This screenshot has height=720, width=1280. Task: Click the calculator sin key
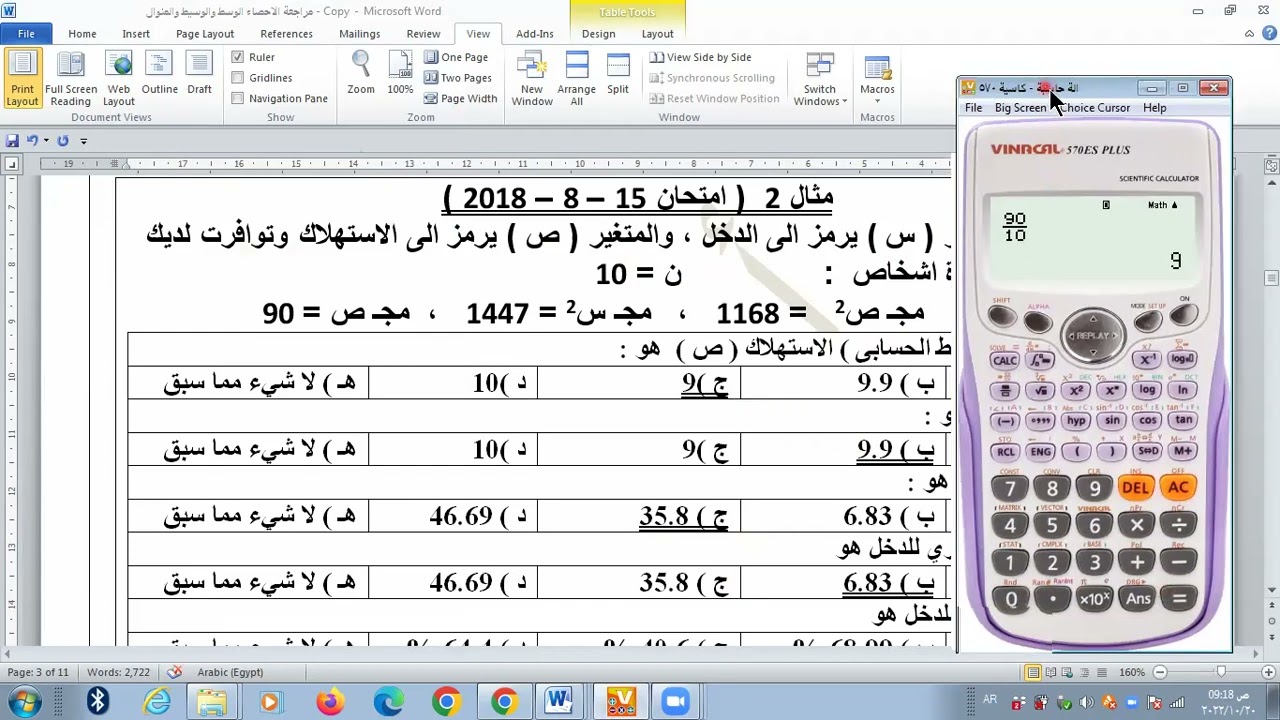[x=1111, y=421]
